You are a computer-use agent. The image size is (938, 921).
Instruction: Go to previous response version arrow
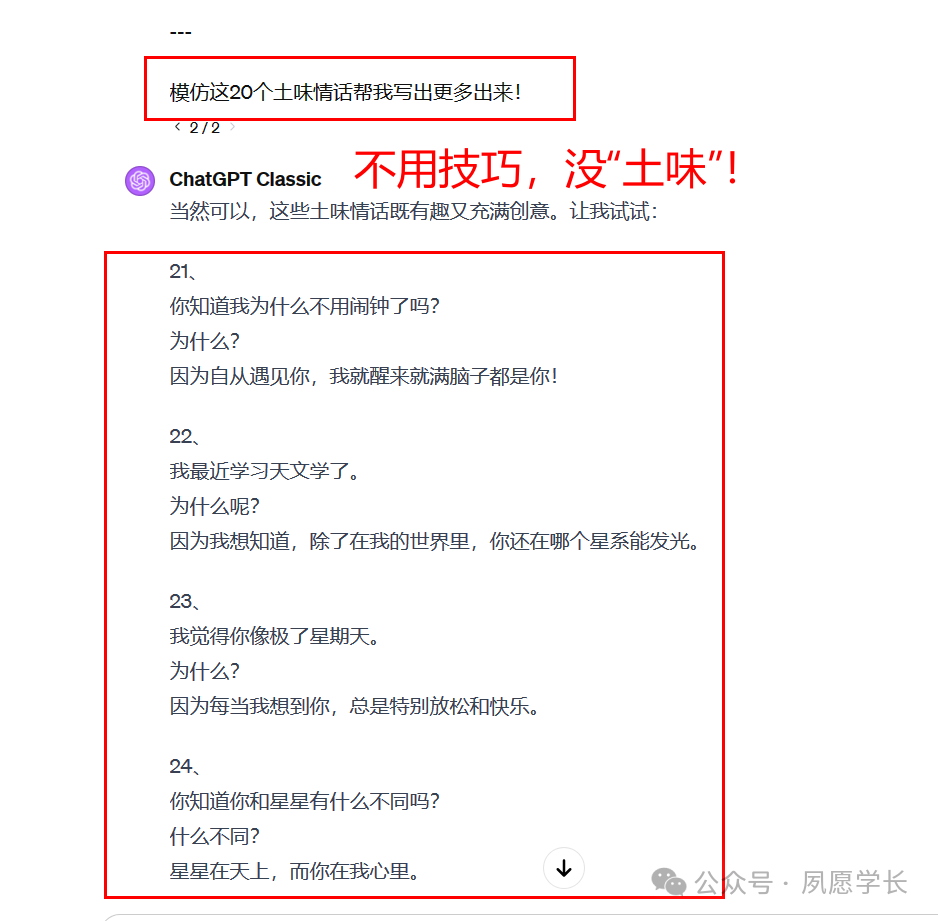tap(178, 127)
